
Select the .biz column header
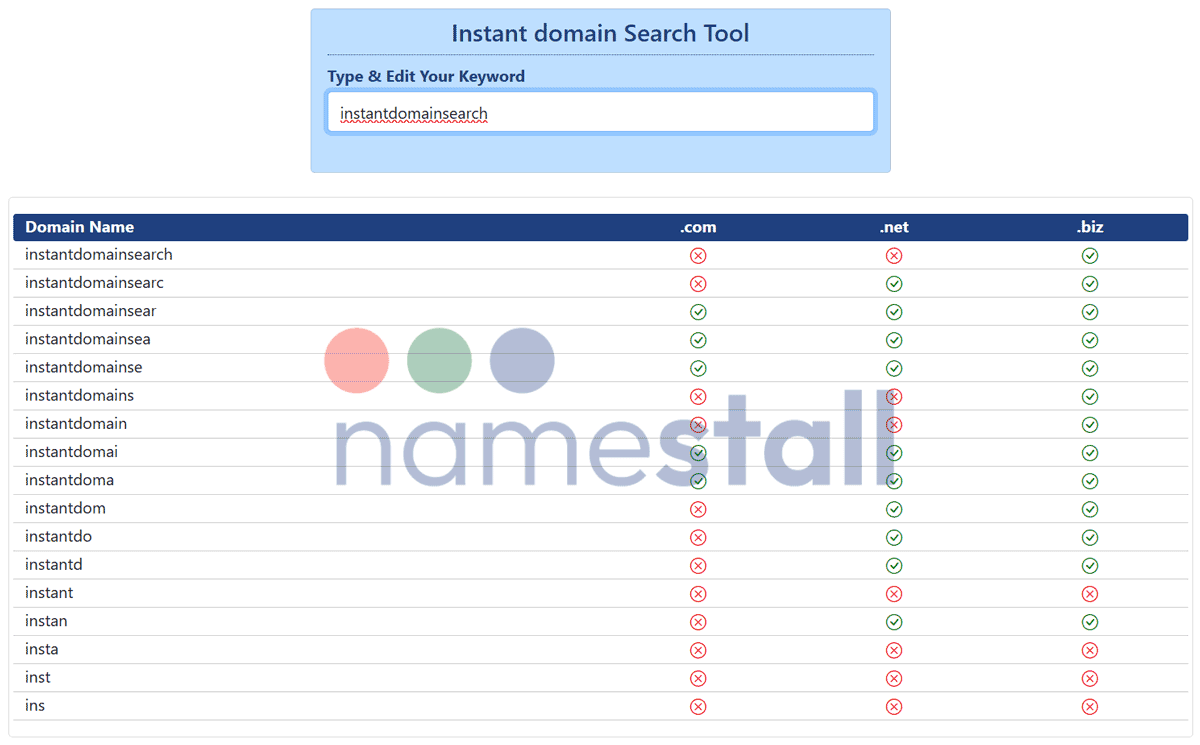point(1090,227)
